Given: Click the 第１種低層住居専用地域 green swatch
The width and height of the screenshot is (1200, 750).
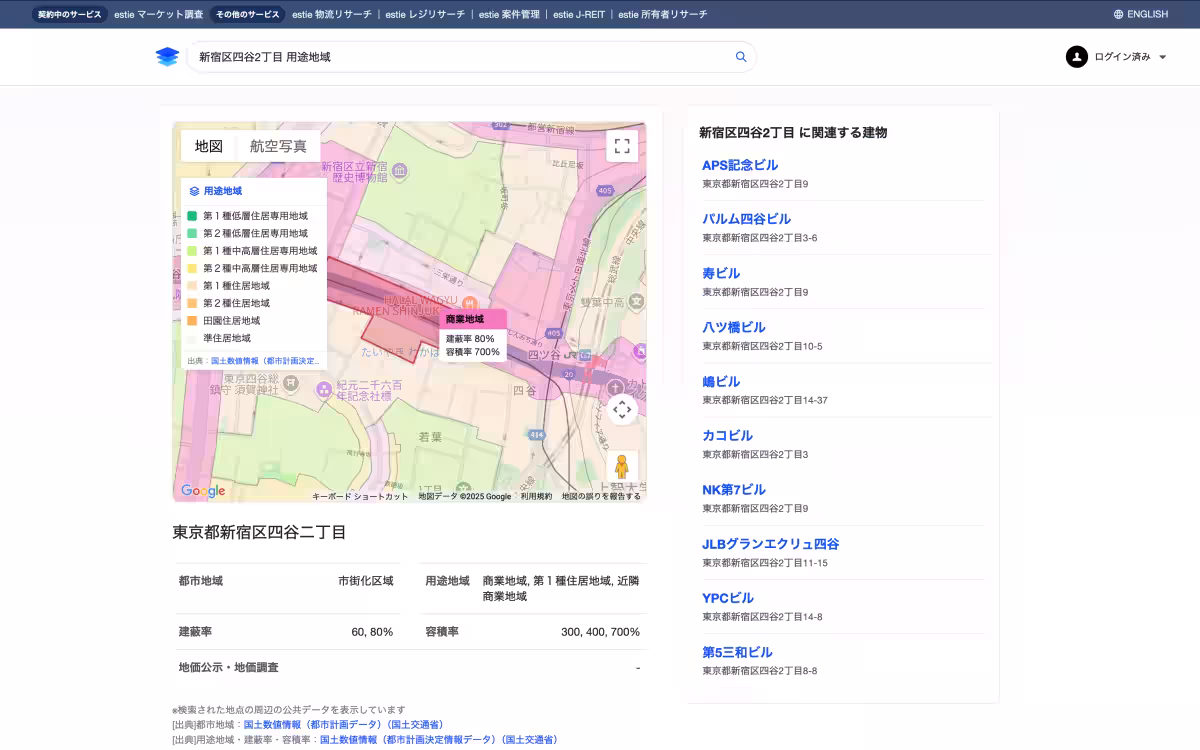Looking at the screenshot, I should pos(192,216).
